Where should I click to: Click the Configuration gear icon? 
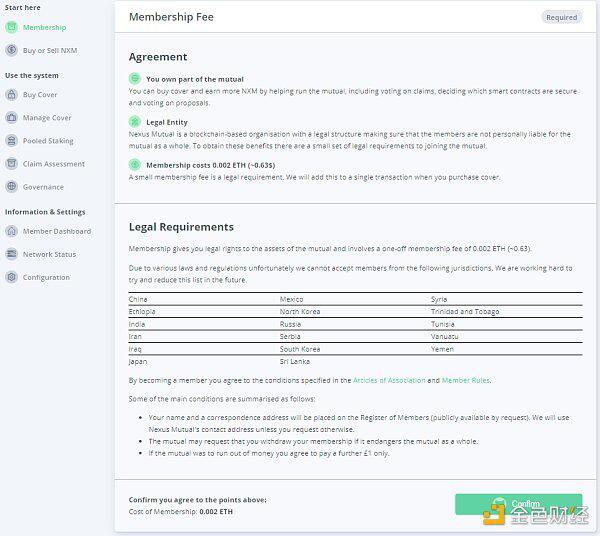(12, 277)
